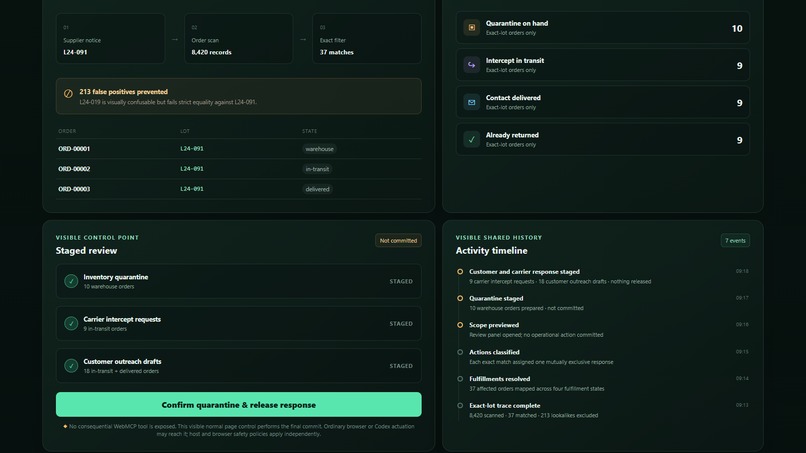Select the Quarantine on hand row
Viewport: 806px width, 453px height.
point(602,28)
